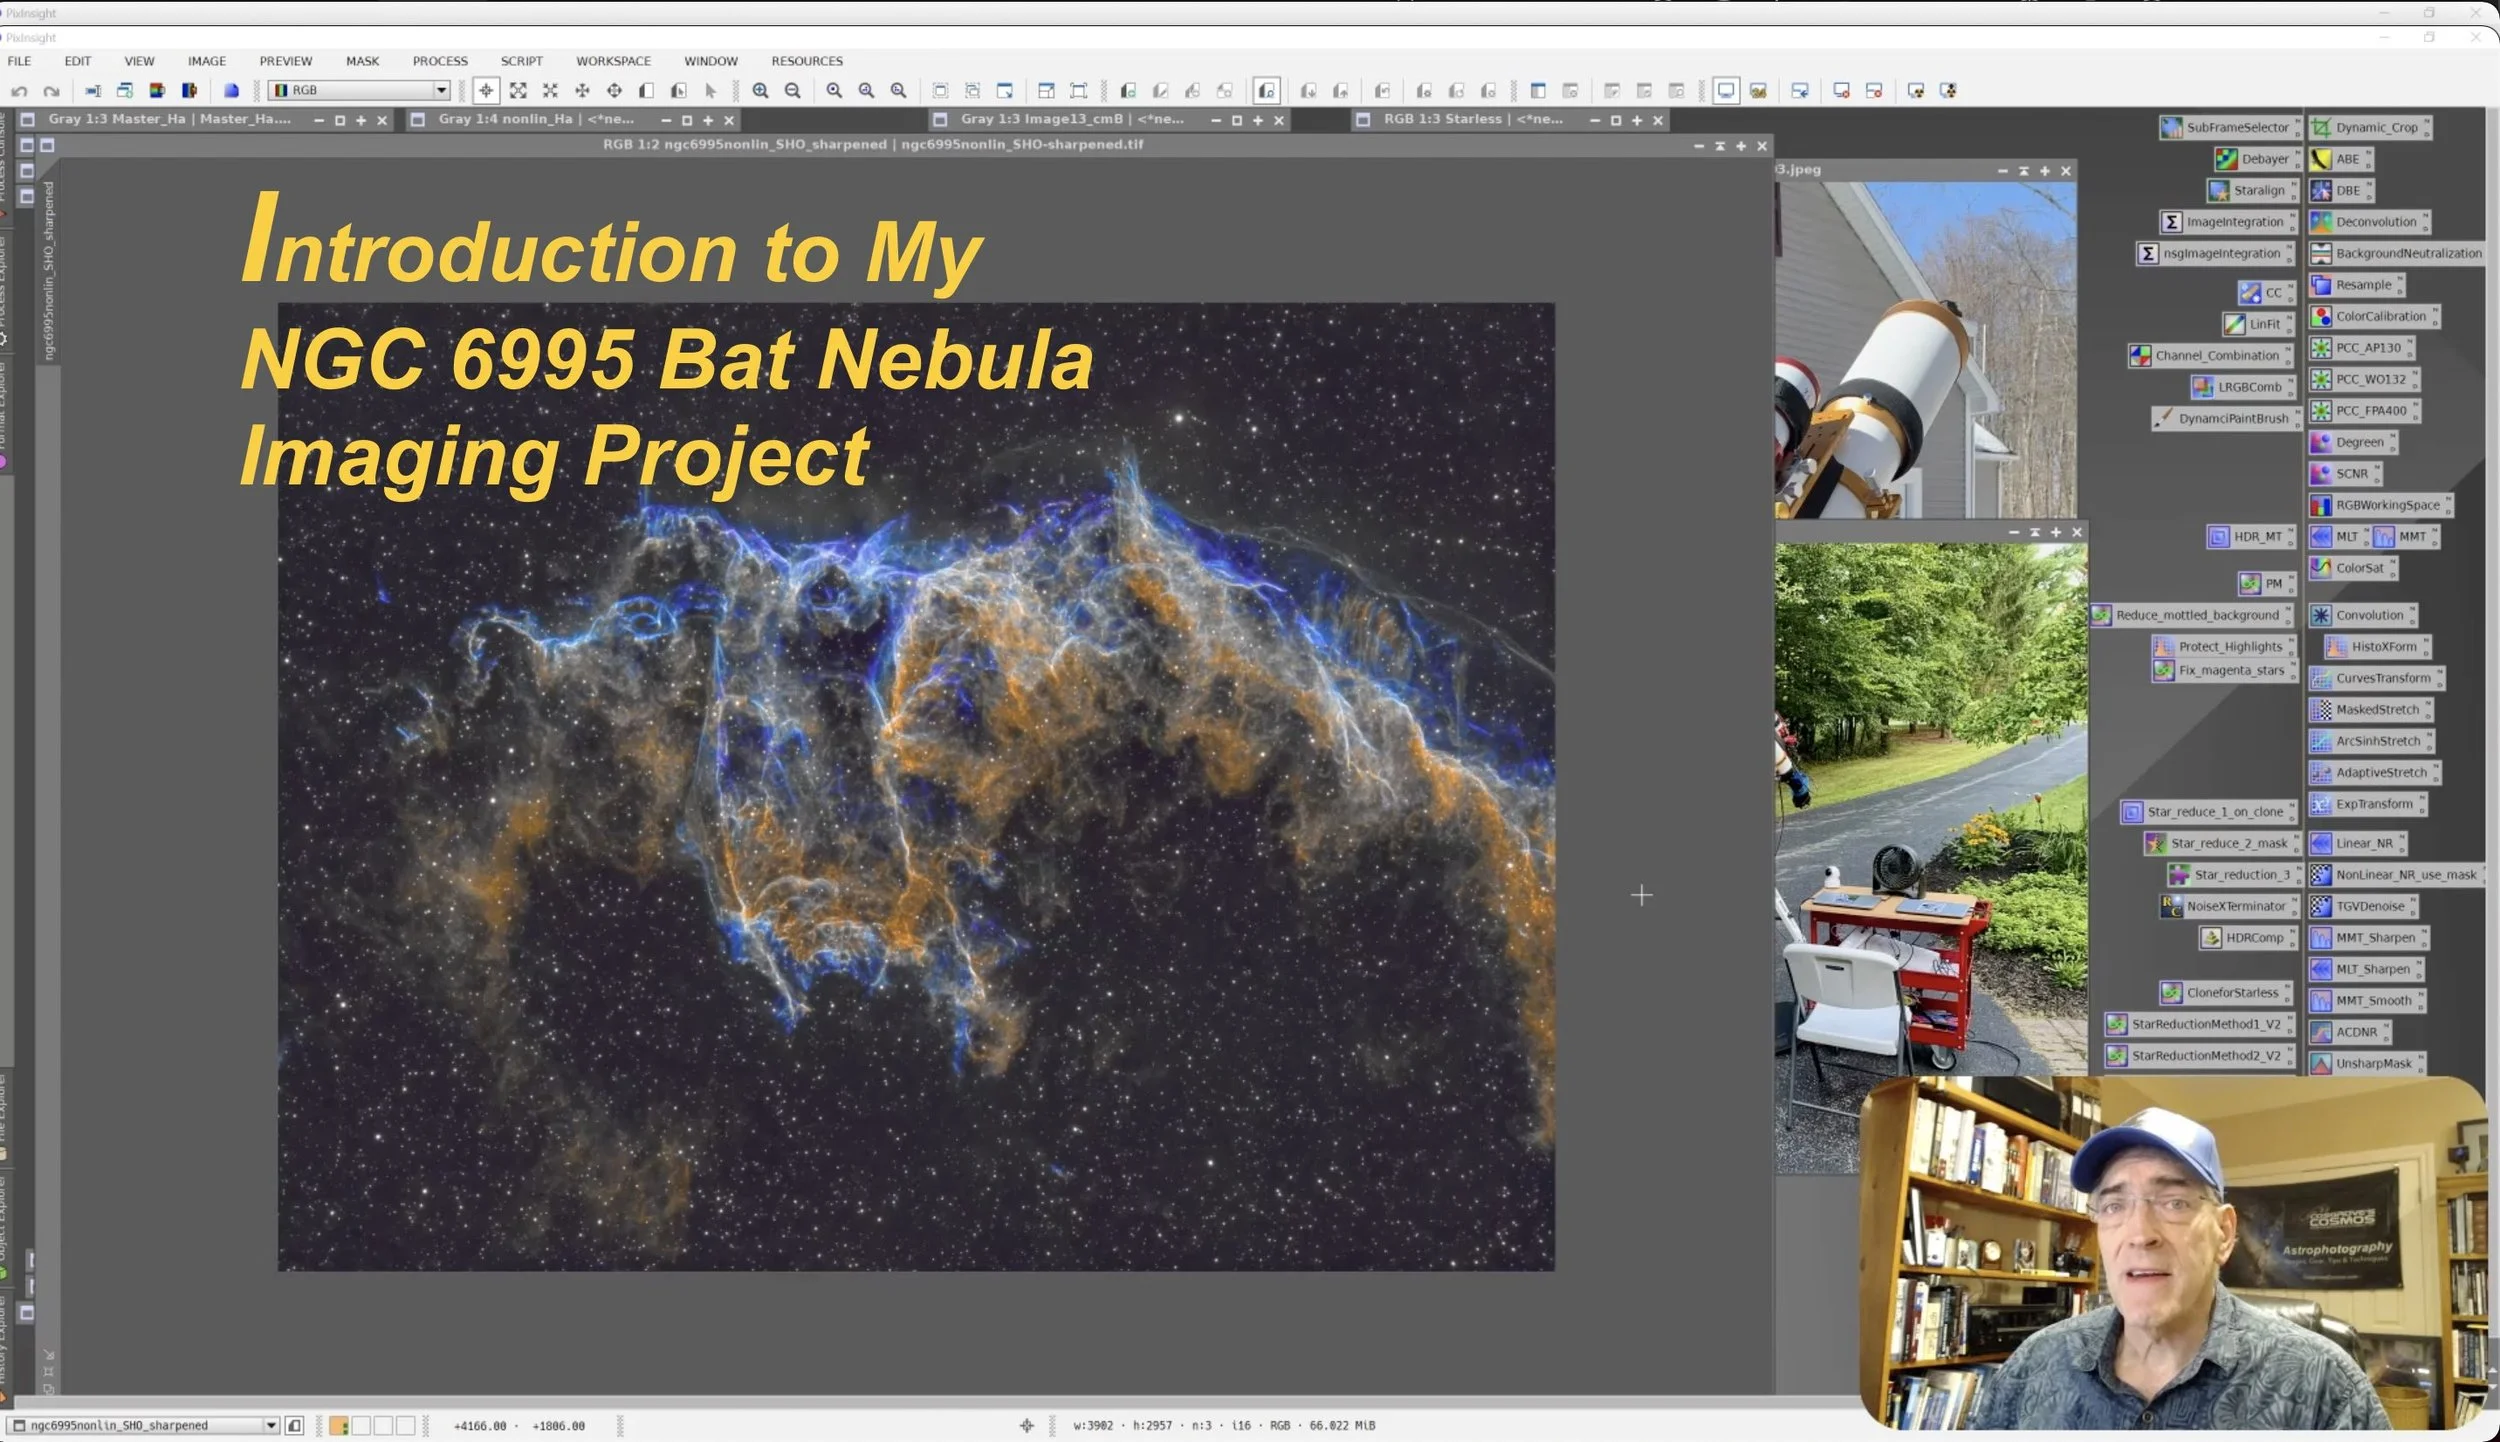The image size is (2500, 1442).
Task: Expand the ngc6995nonlin_SHO_sharpened view selector
Action: point(270,1426)
